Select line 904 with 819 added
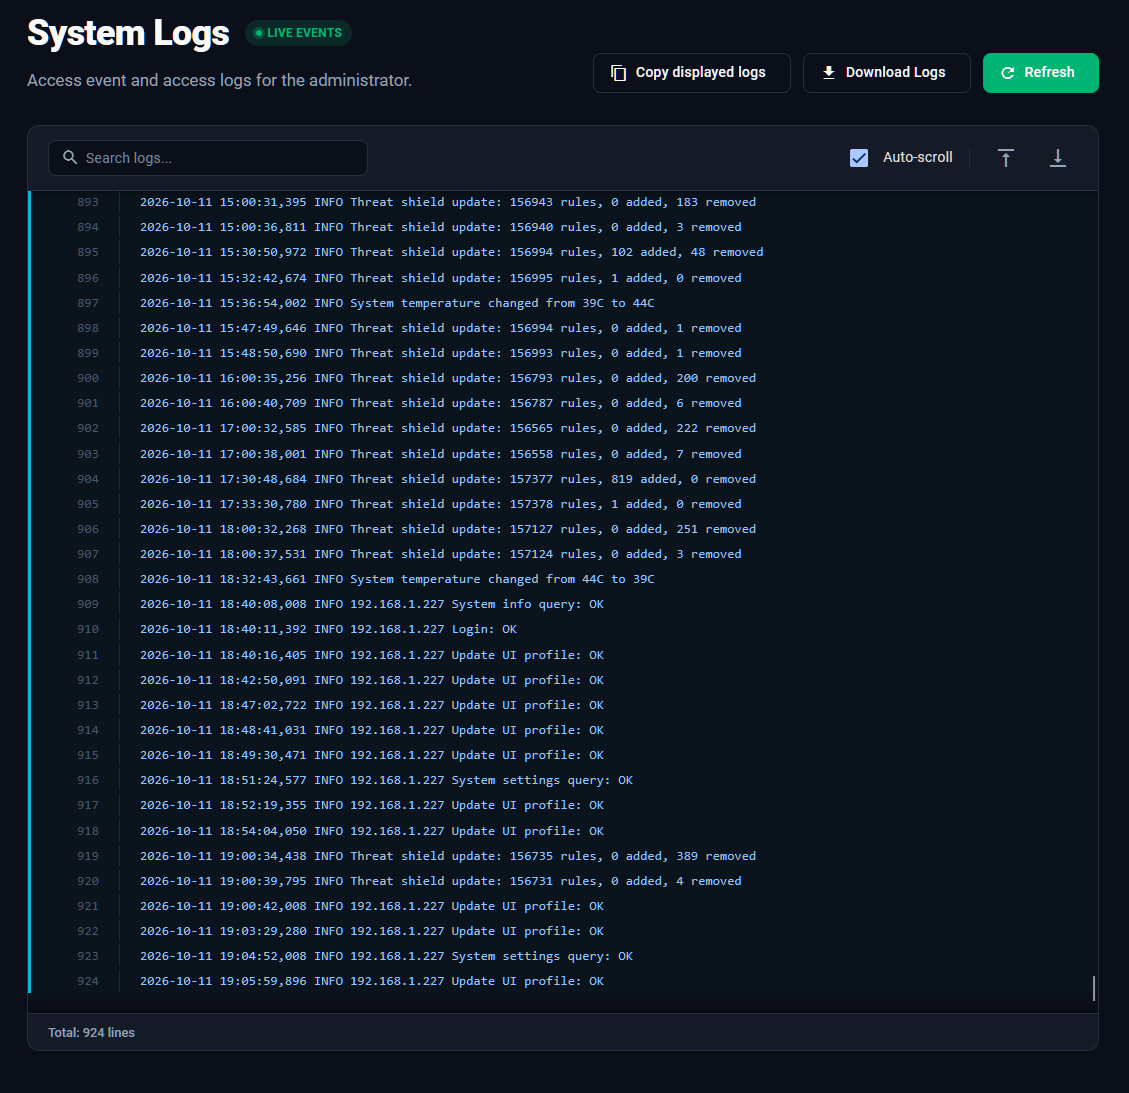 pos(563,480)
